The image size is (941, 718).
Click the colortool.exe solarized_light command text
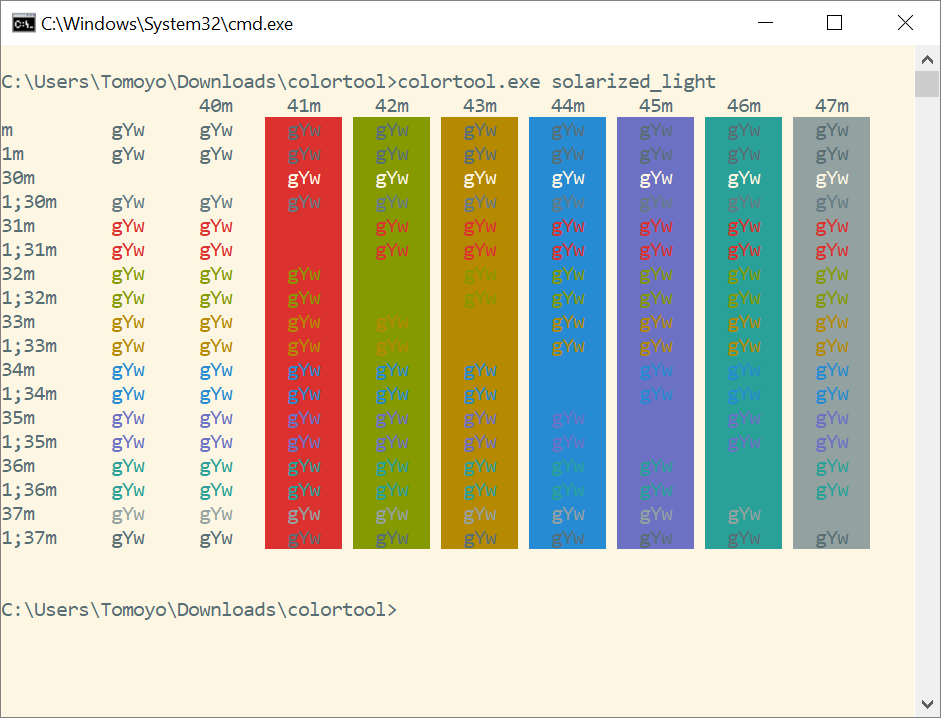tap(556, 82)
